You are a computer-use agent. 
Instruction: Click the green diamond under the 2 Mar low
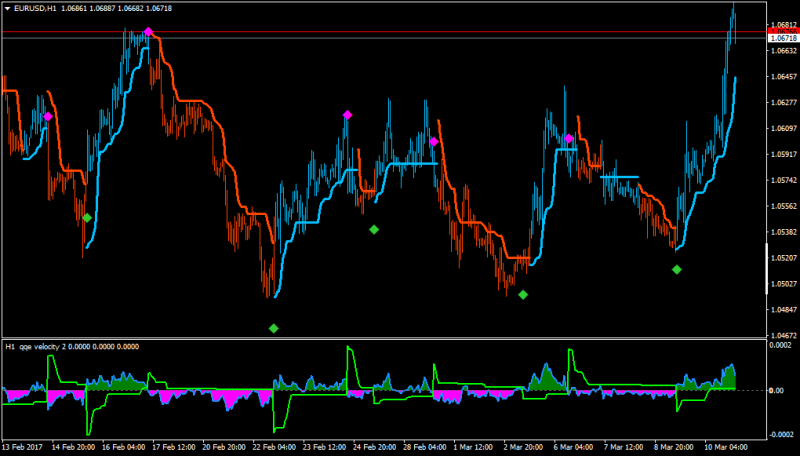(x=523, y=295)
